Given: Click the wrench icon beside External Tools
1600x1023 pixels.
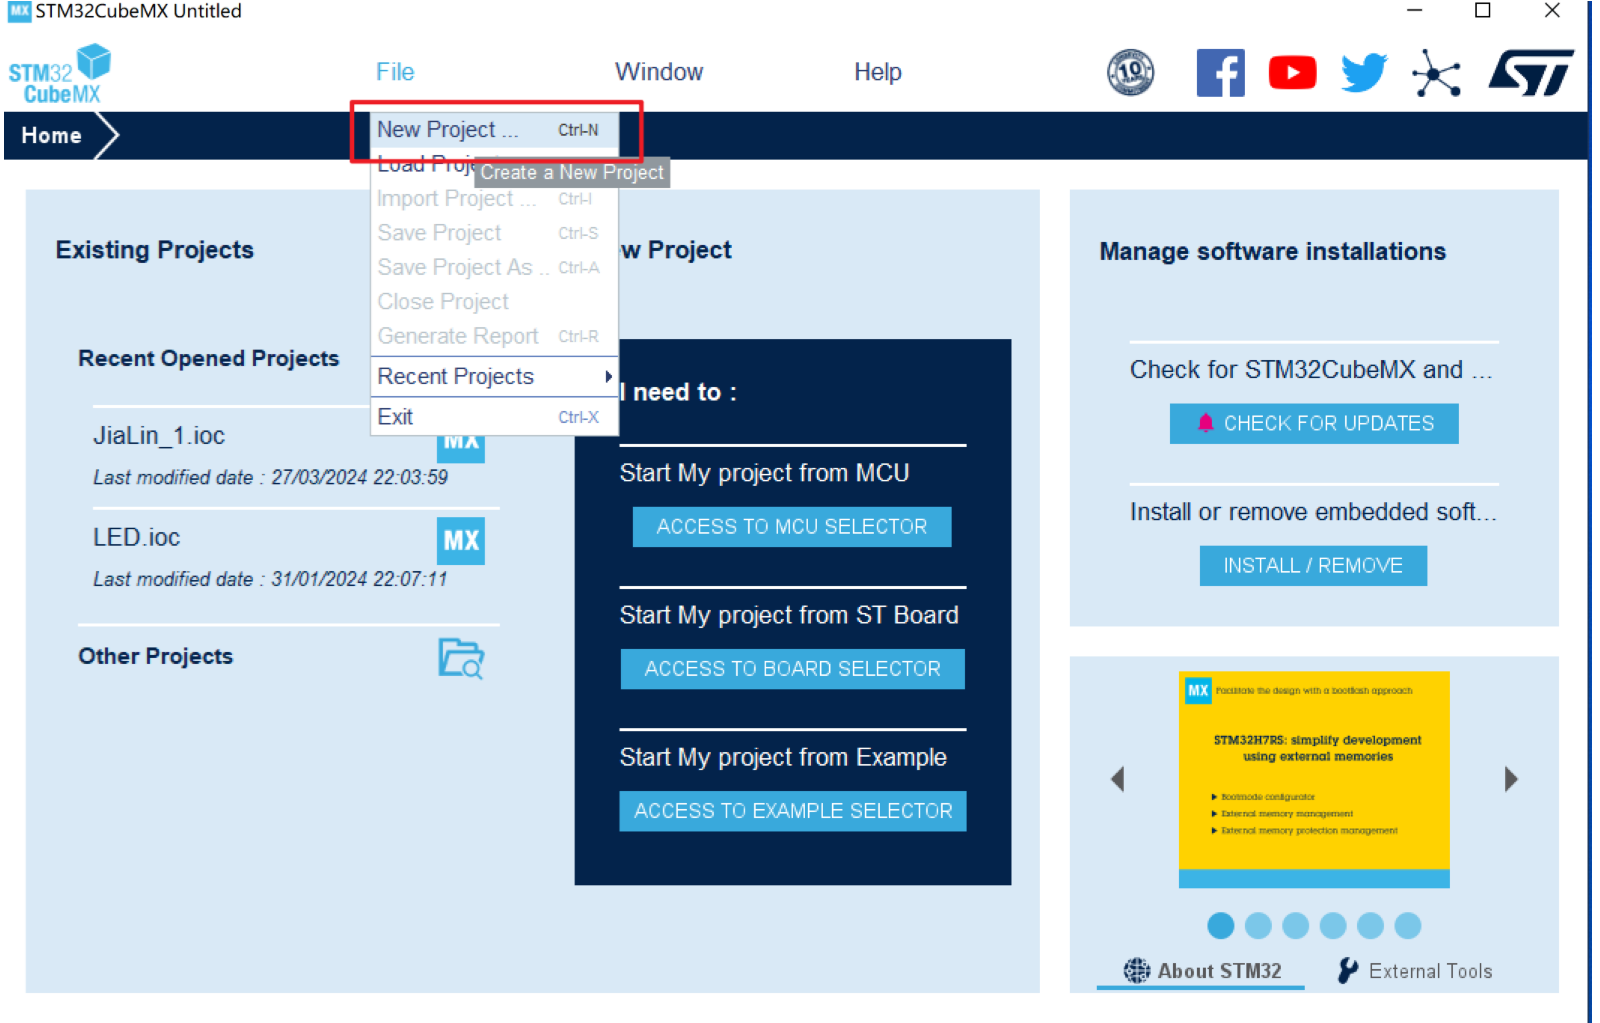Looking at the screenshot, I should (1348, 970).
